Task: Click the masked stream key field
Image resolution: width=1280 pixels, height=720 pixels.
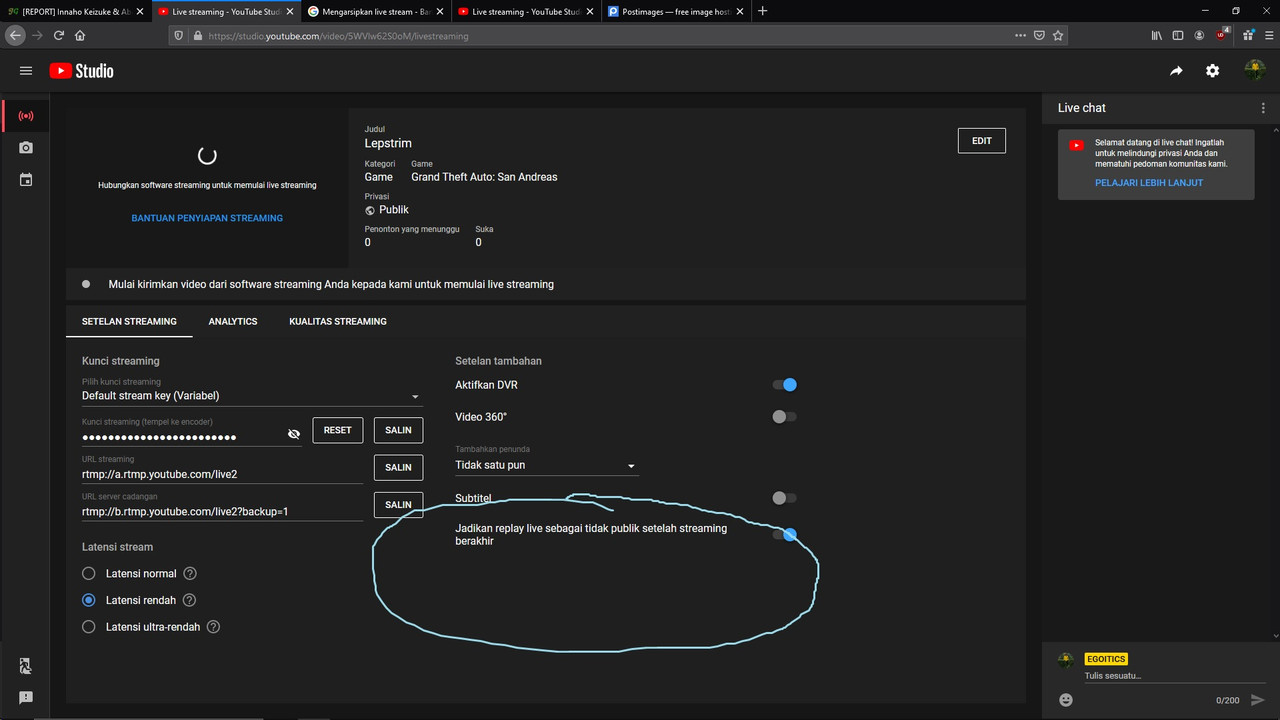Action: click(x=192, y=437)
